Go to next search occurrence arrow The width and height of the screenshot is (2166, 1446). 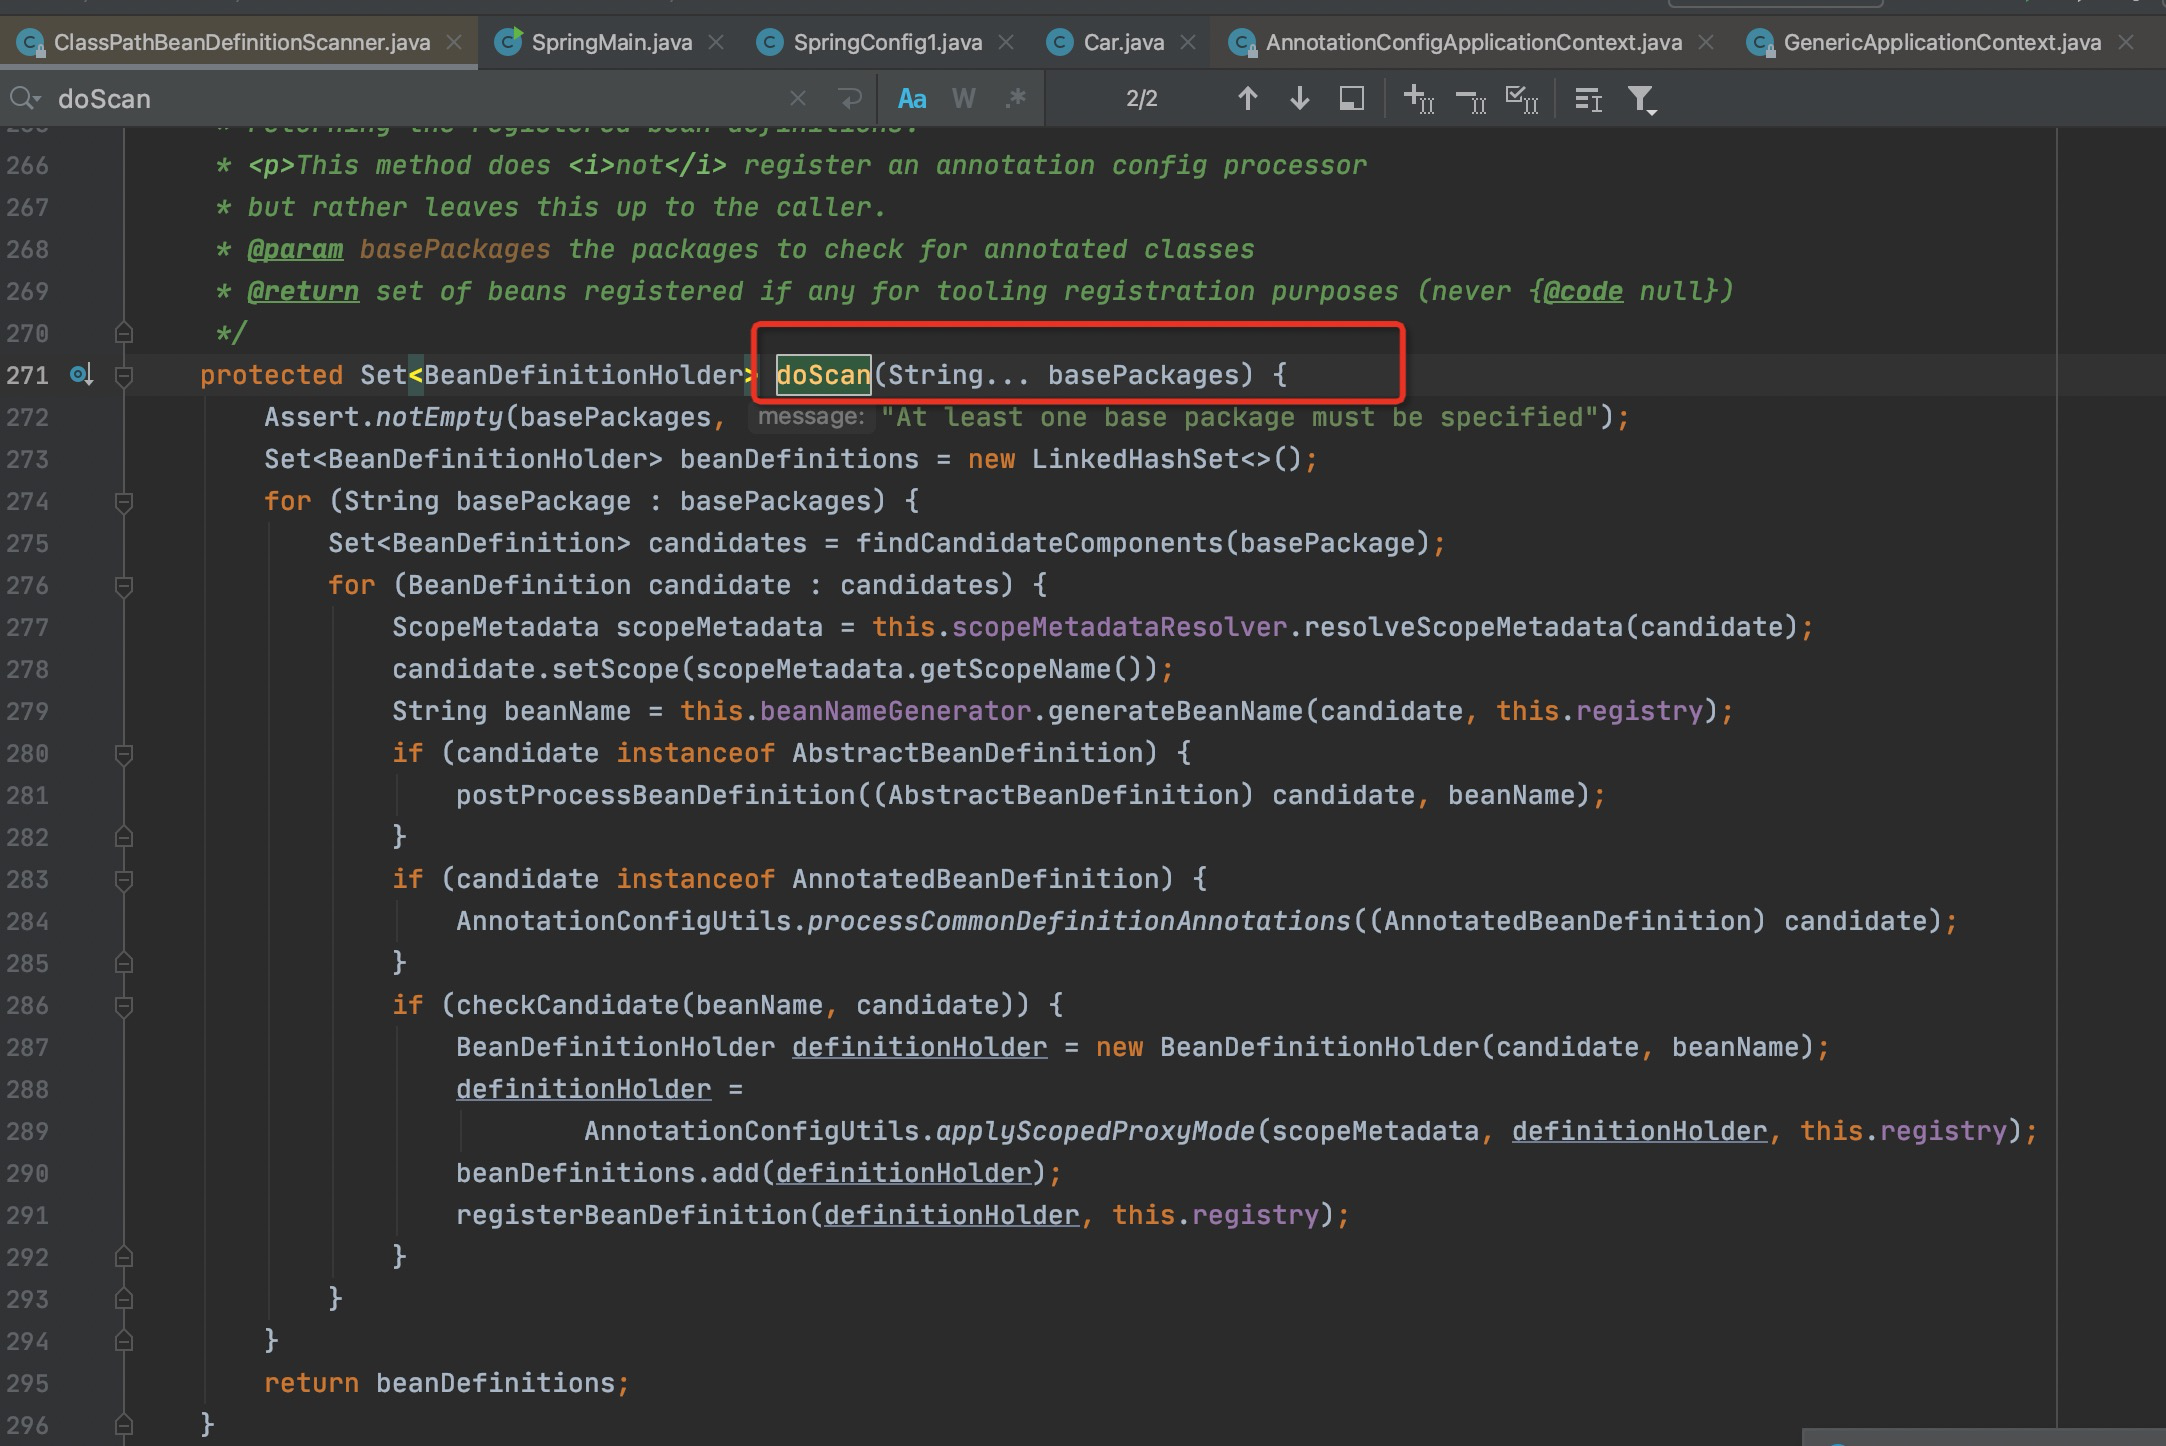(x=1299, y=98)
